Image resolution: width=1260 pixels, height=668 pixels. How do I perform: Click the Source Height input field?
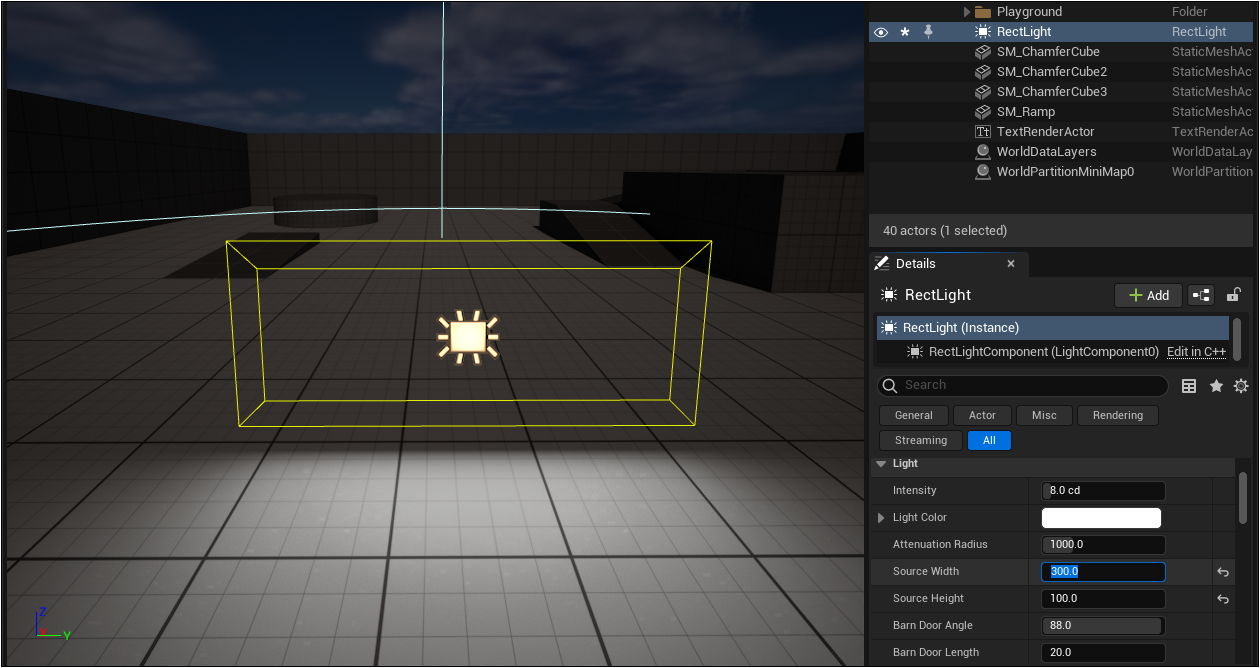(1103, 599)
